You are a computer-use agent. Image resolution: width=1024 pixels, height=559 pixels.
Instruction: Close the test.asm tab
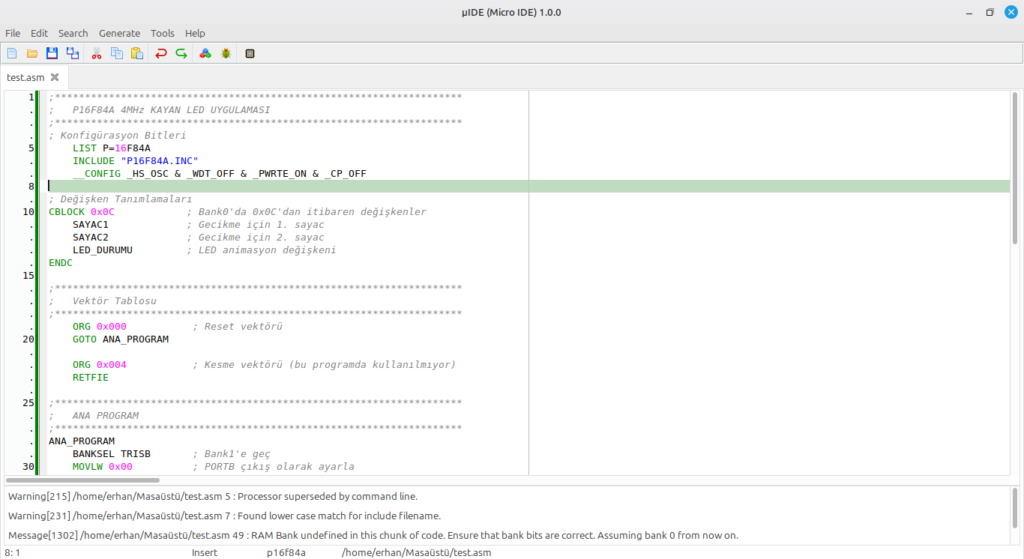[55, 77]
